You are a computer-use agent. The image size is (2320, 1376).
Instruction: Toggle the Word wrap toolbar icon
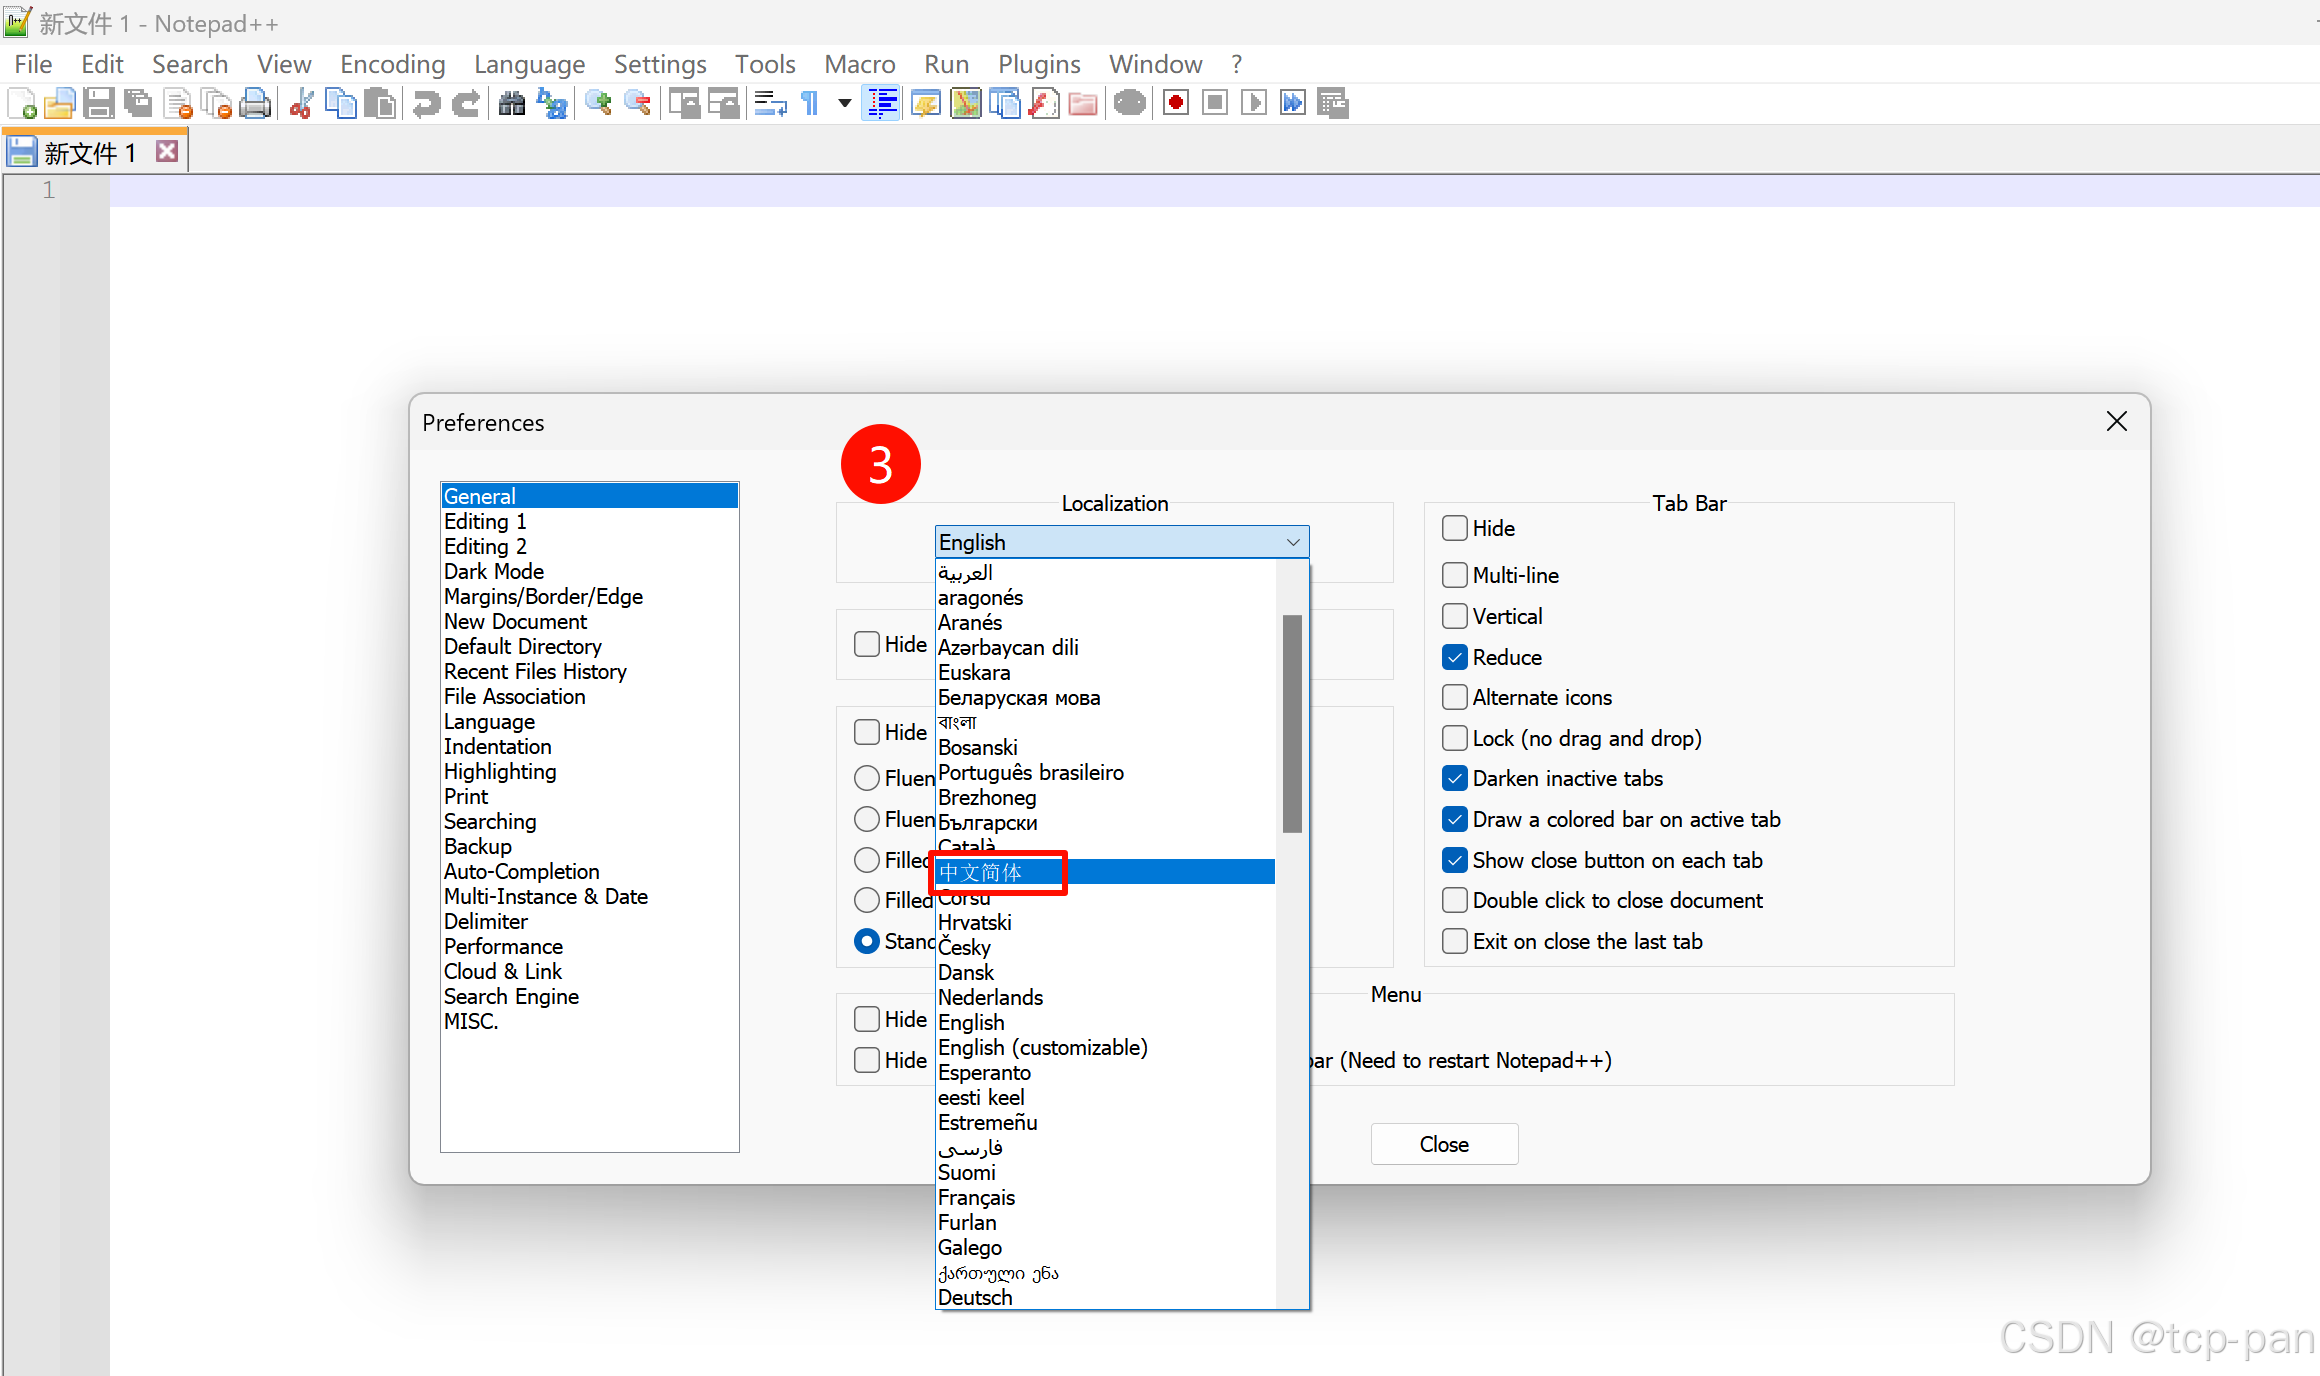770,103
